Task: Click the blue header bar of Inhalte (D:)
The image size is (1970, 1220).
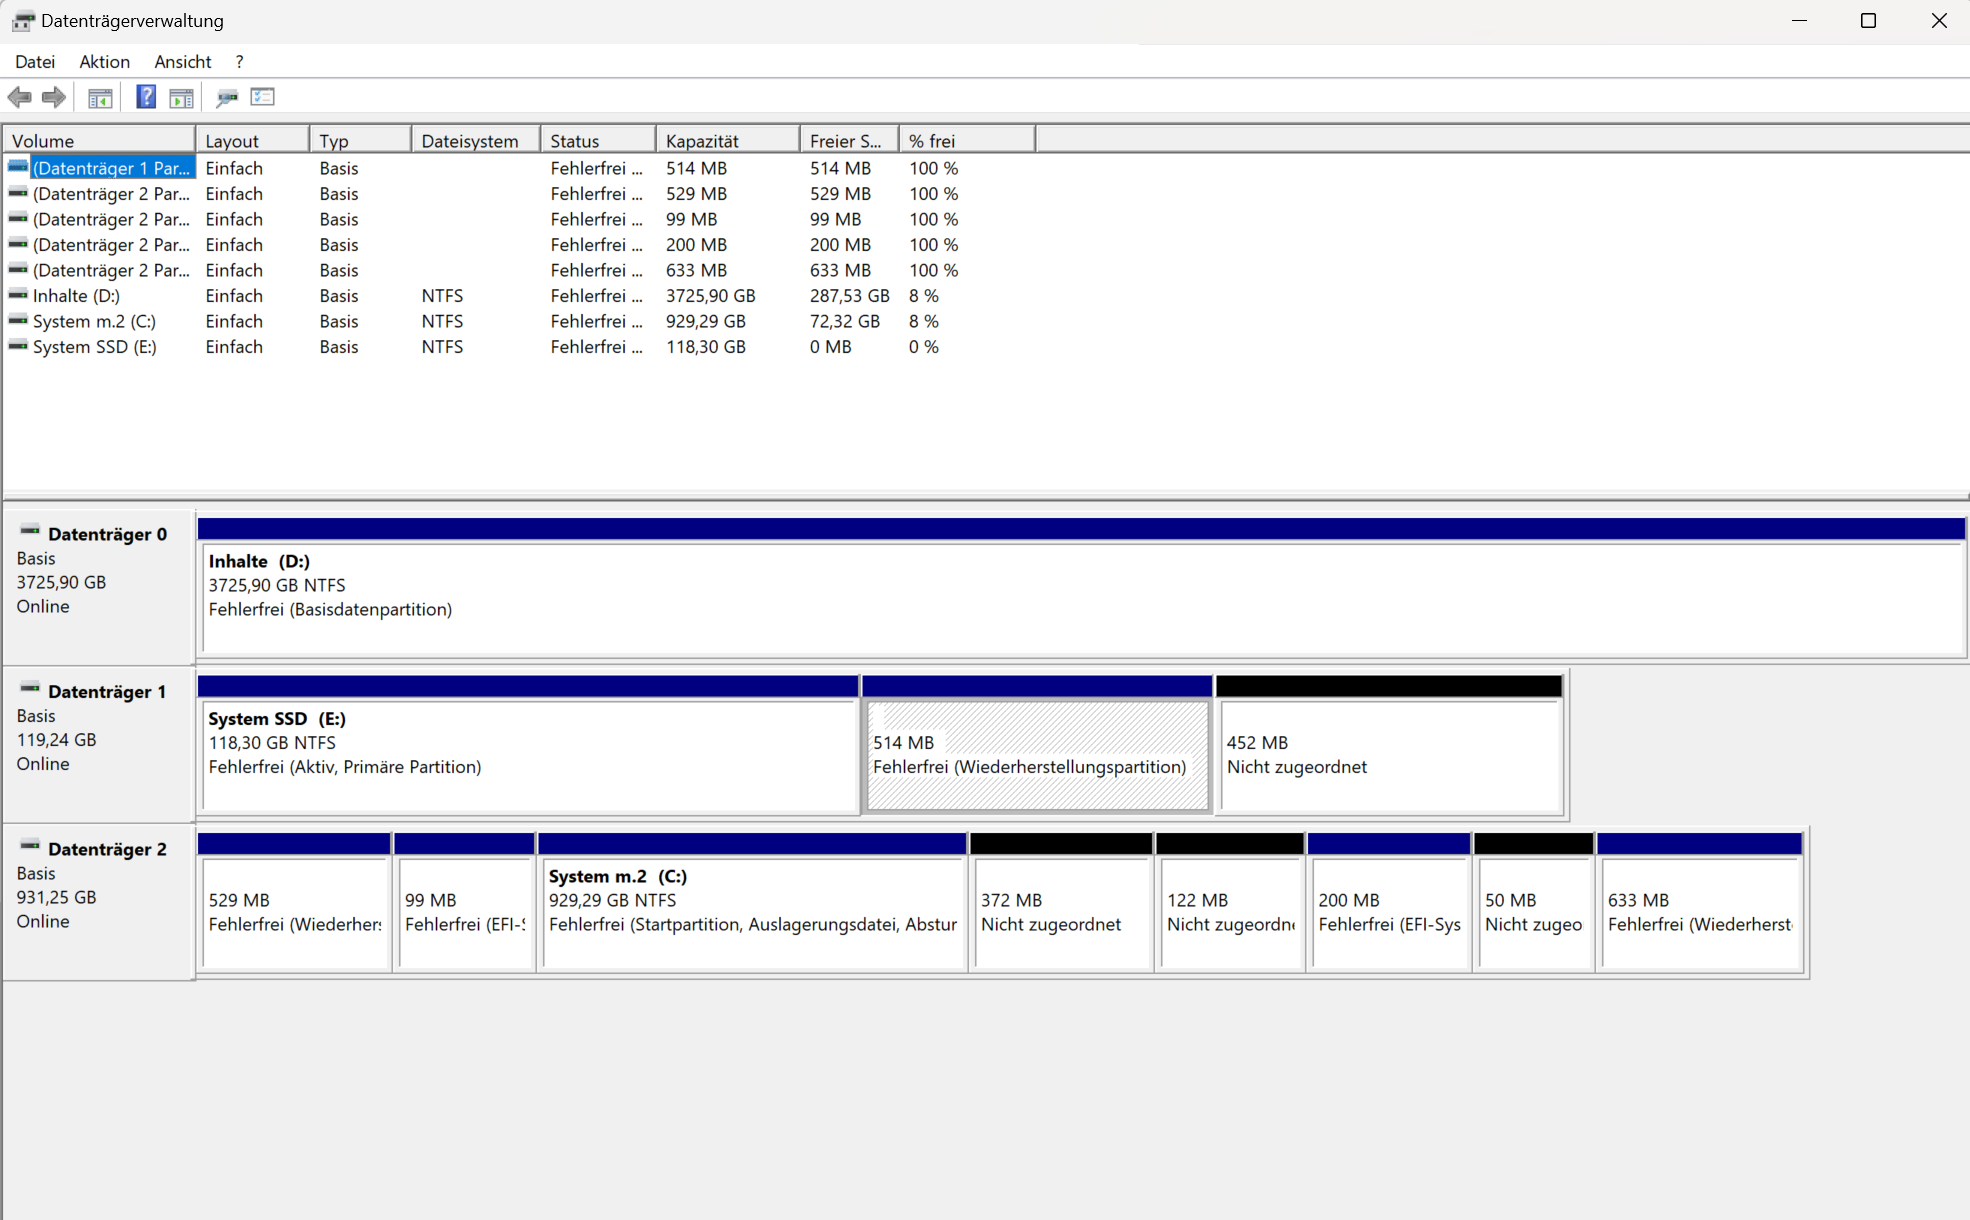Action: pos(1080,529)
